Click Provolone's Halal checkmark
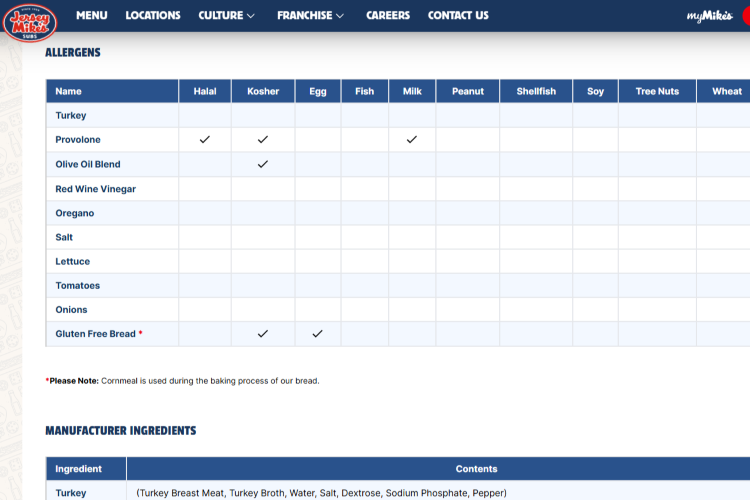The height and width of the screenshot is (500, 750). [205, 140]
